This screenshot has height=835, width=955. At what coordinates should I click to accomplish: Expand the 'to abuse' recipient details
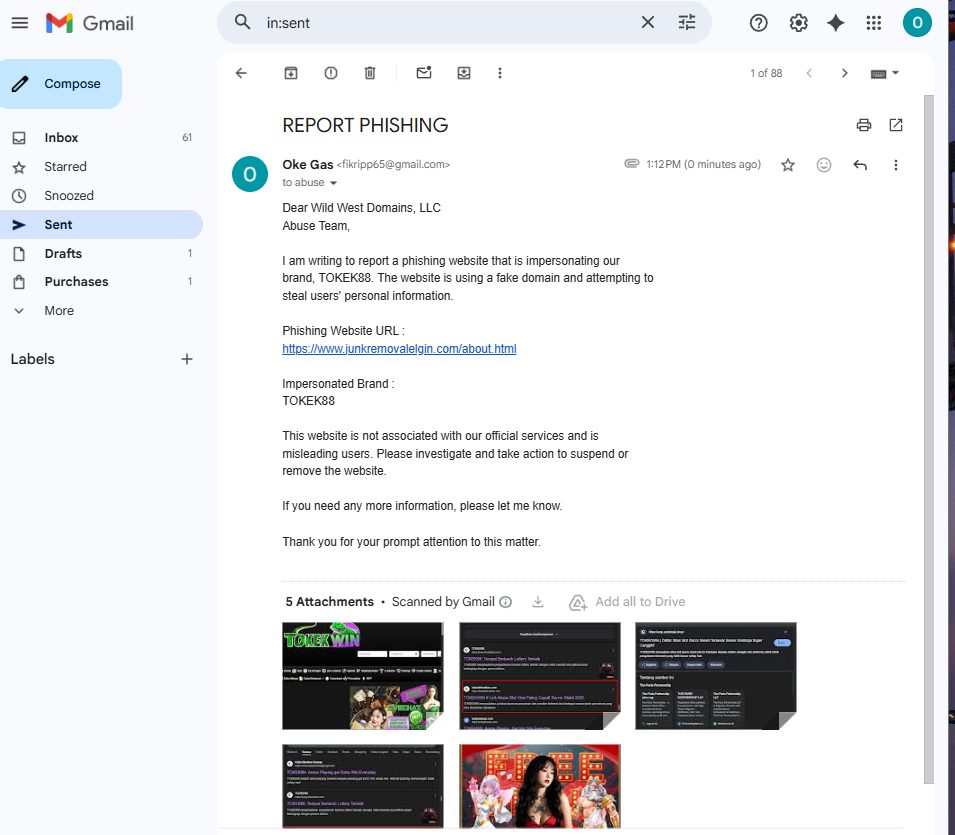[333, 183]
